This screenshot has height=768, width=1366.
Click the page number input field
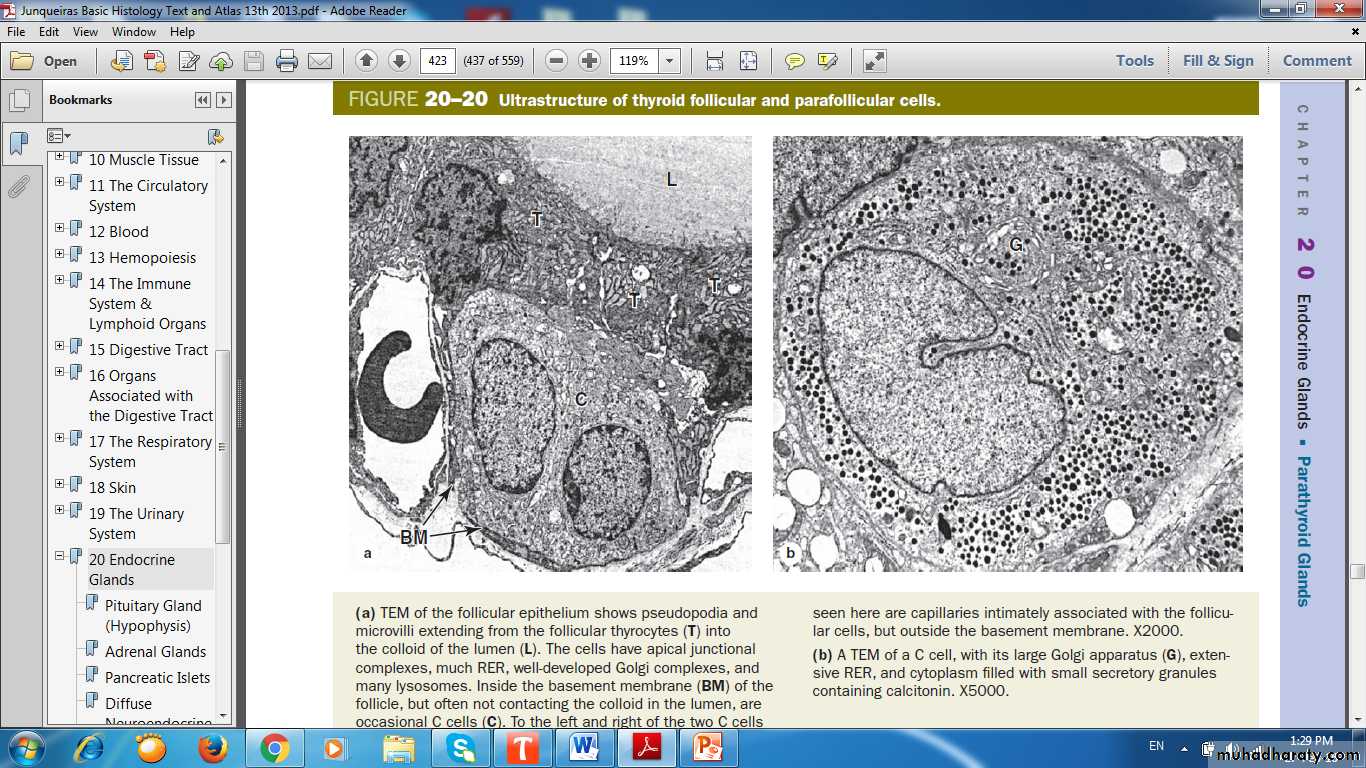tap(437, 61)
